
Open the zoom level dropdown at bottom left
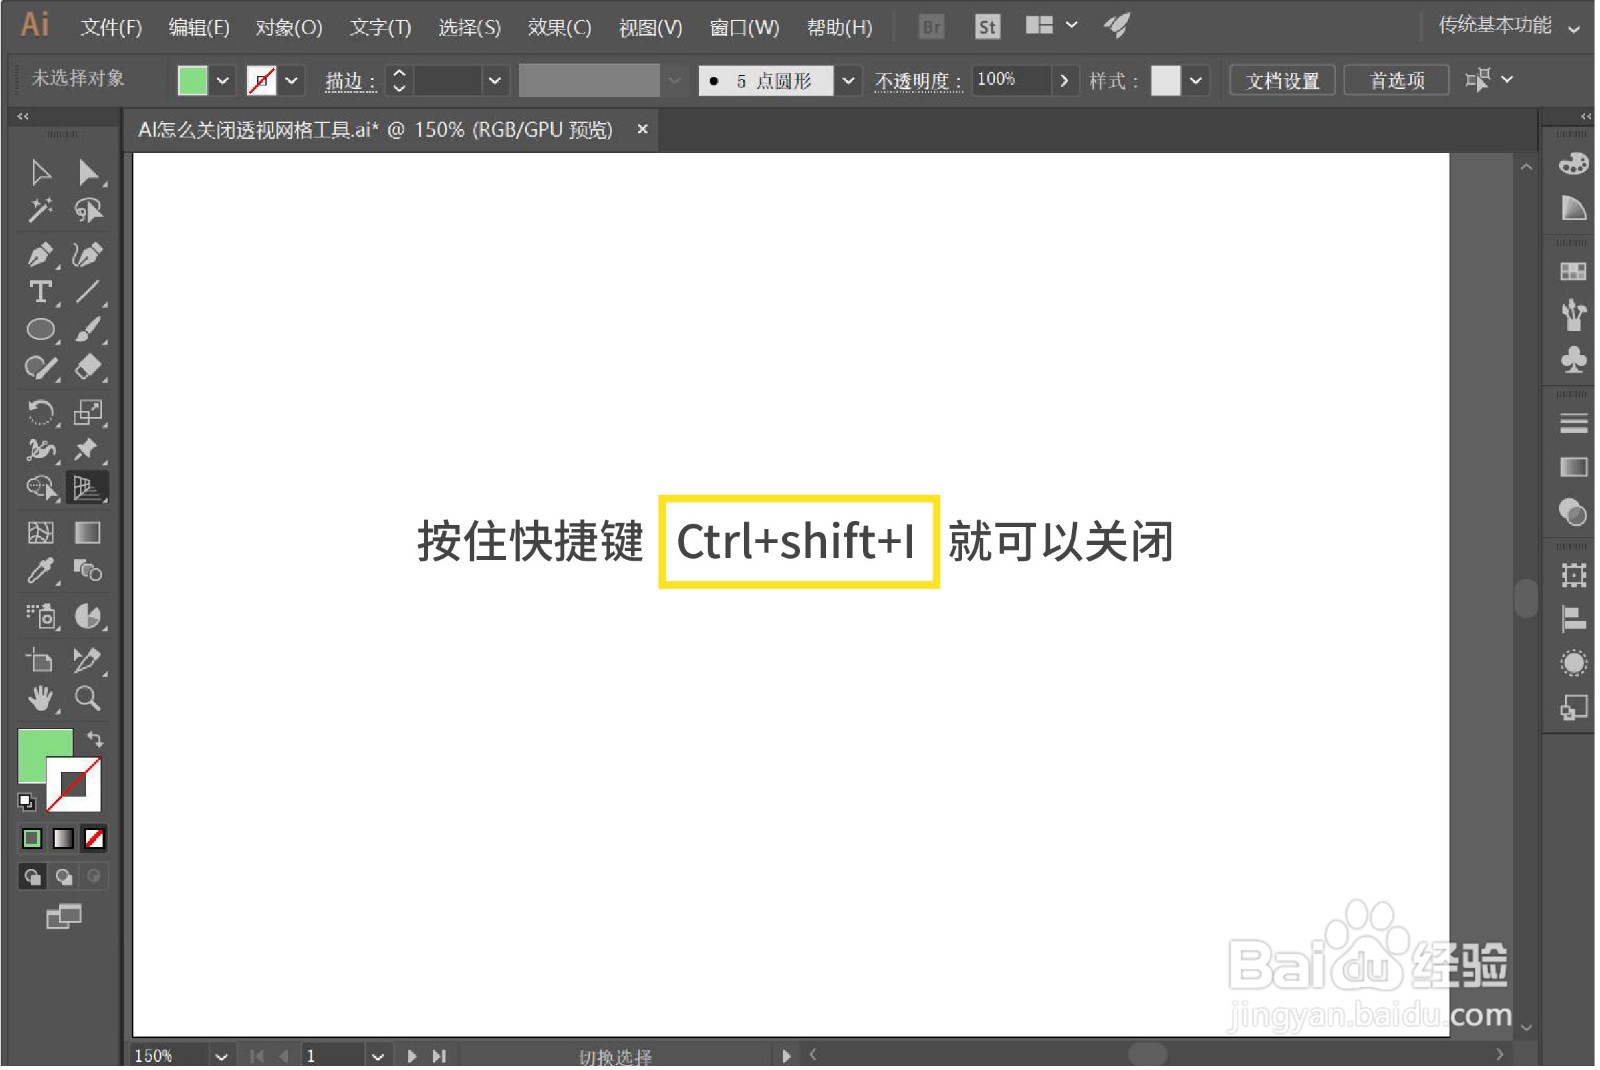[x=221, y=1055]
